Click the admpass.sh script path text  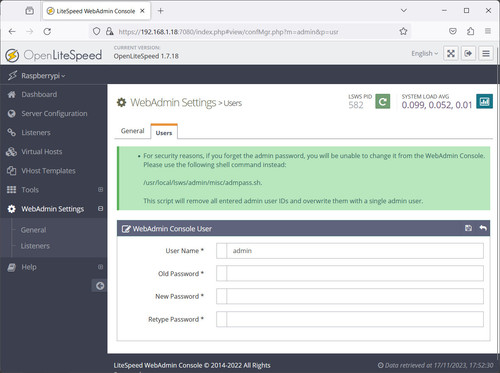(203, 183)
